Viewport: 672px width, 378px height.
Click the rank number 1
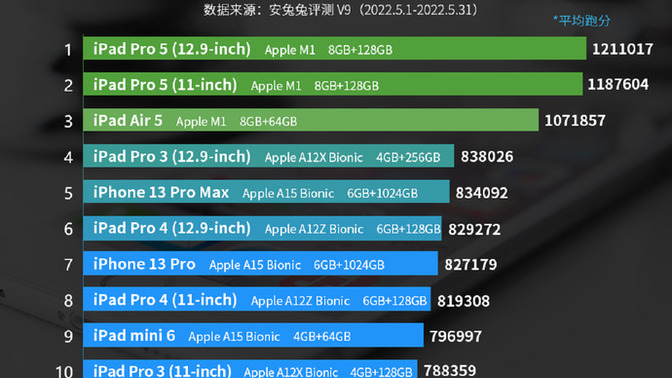68,50
